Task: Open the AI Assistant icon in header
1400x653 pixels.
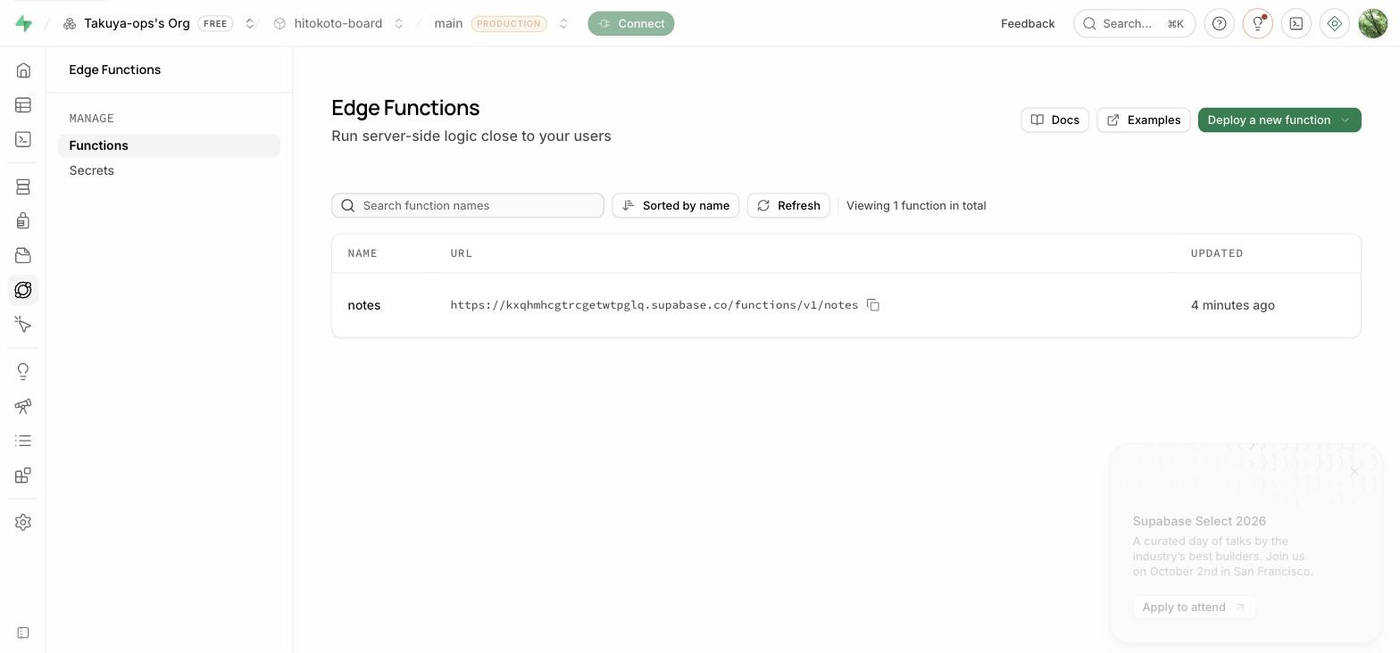Action: click(1335, 23)
